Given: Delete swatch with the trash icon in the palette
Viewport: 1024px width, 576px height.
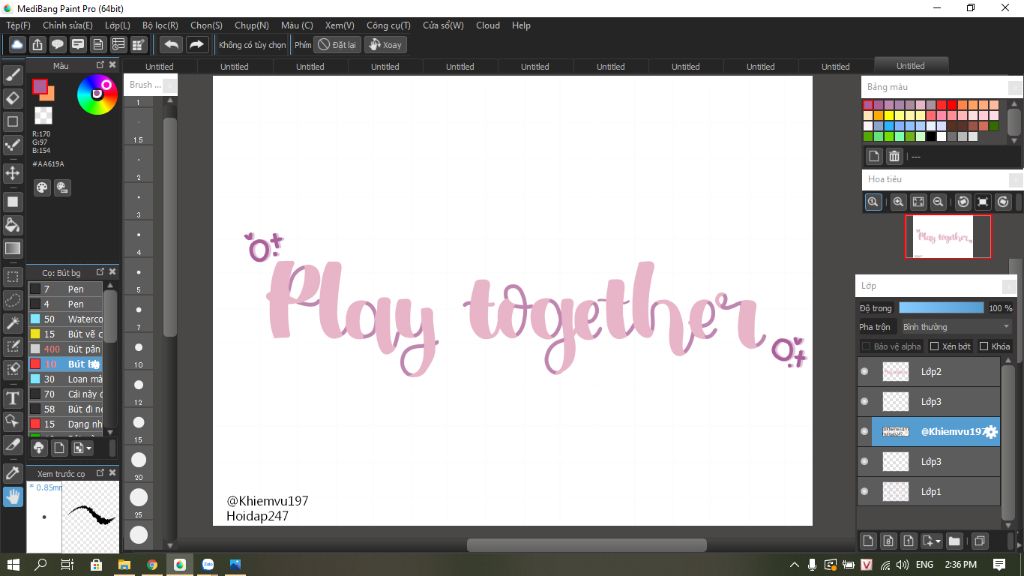Looking at the screenshot, I should 894,156.
